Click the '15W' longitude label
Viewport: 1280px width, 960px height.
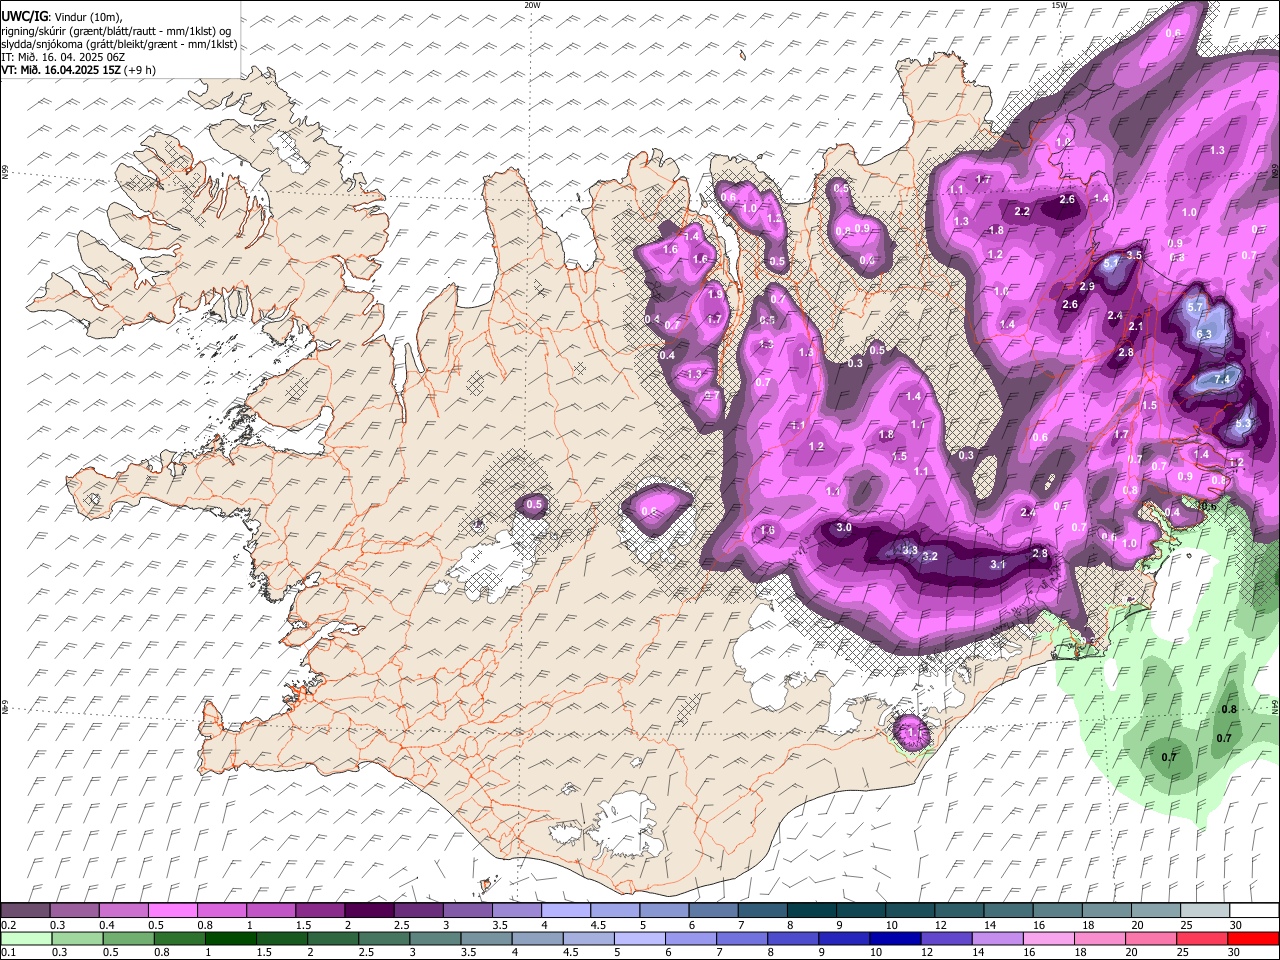point(1059,5)
